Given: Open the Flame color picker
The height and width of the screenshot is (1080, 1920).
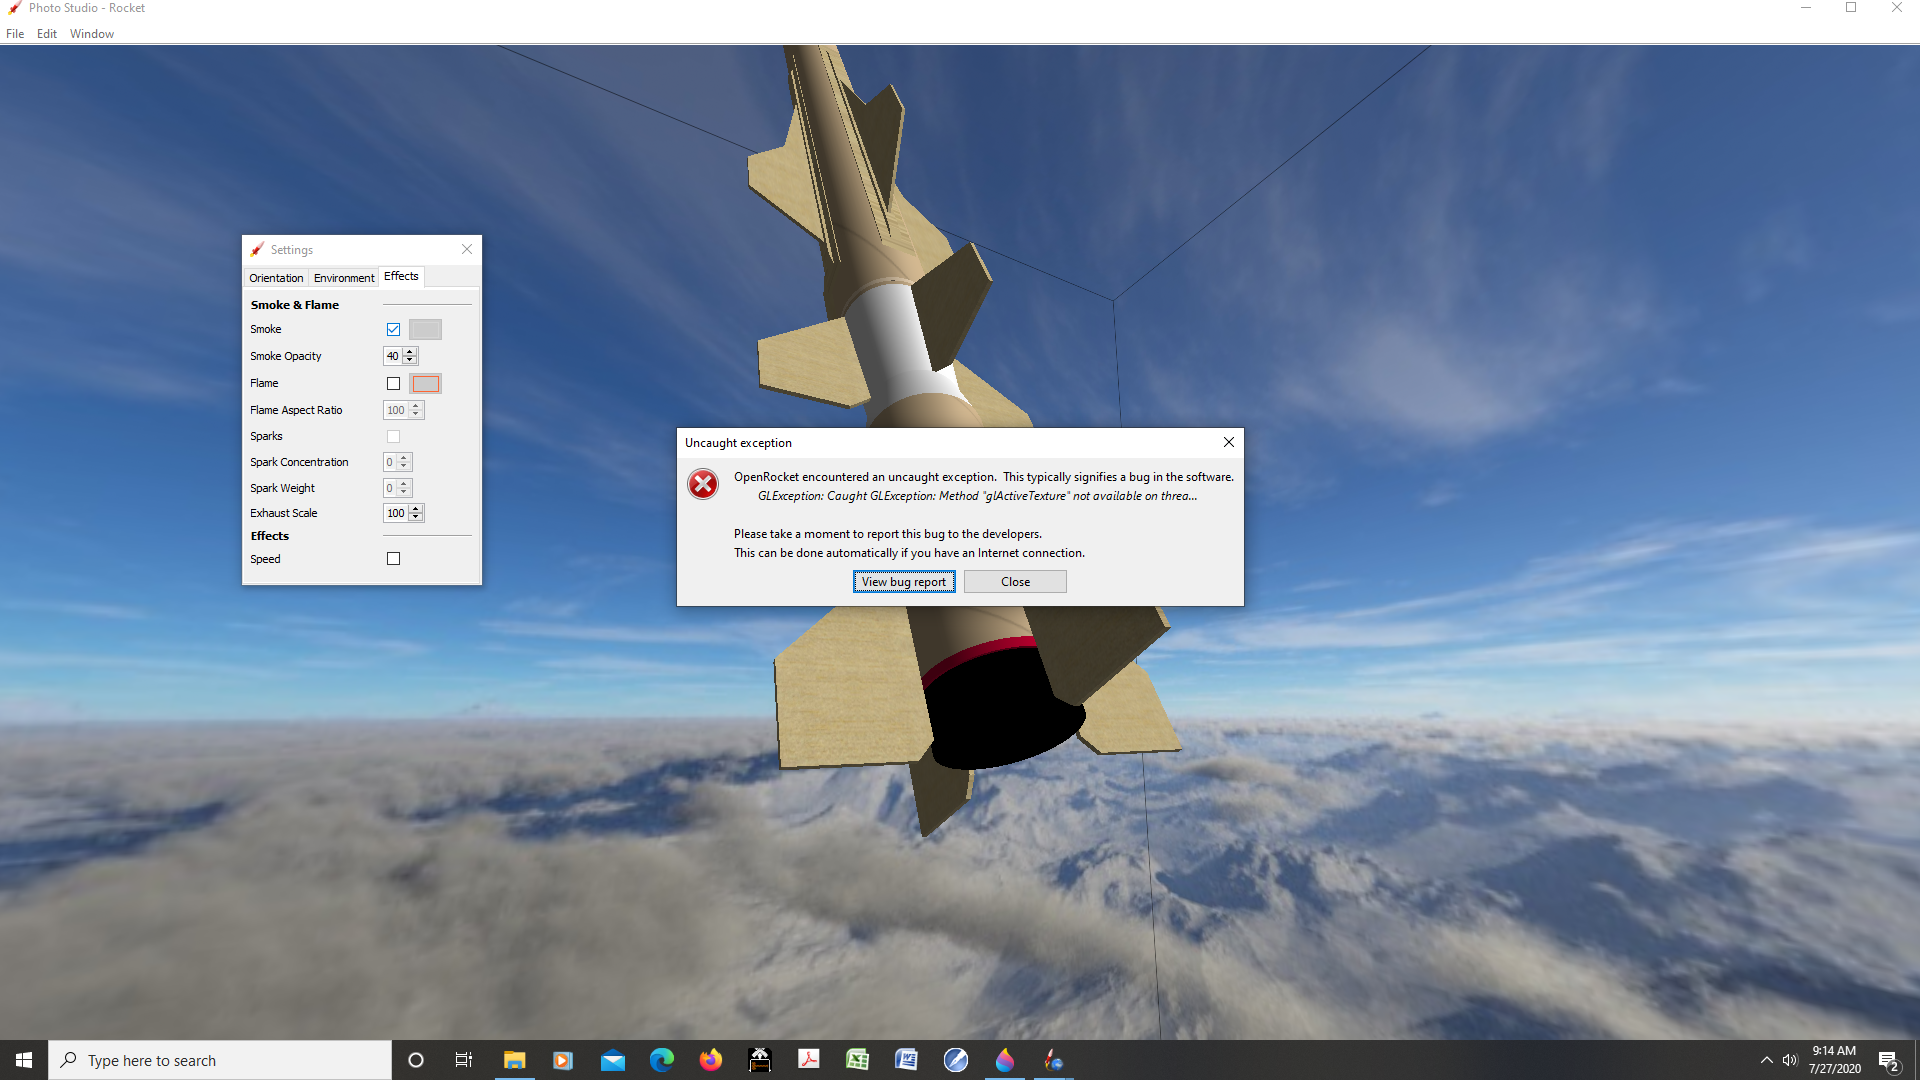Looking at the screenshot, I should (426, 383).
